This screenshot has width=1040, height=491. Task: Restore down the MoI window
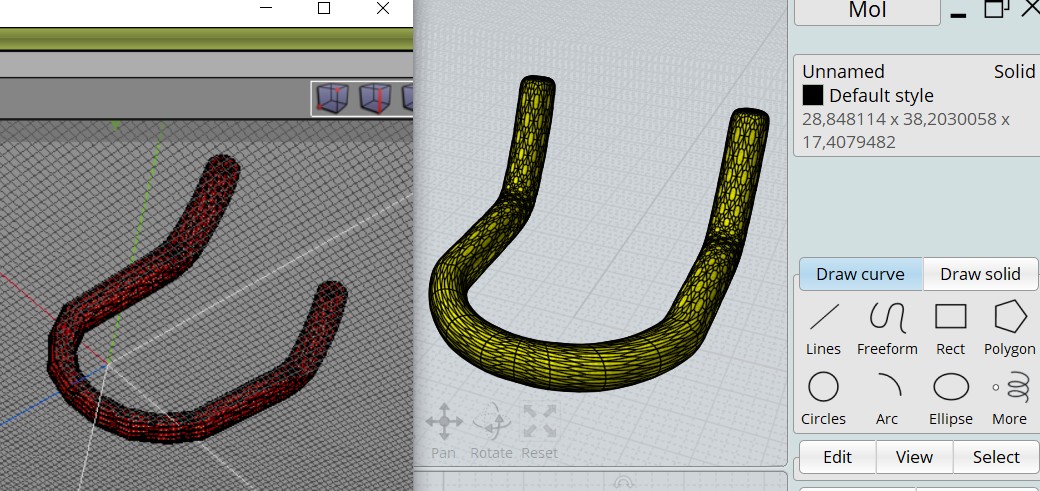click(x=996, y=9)
